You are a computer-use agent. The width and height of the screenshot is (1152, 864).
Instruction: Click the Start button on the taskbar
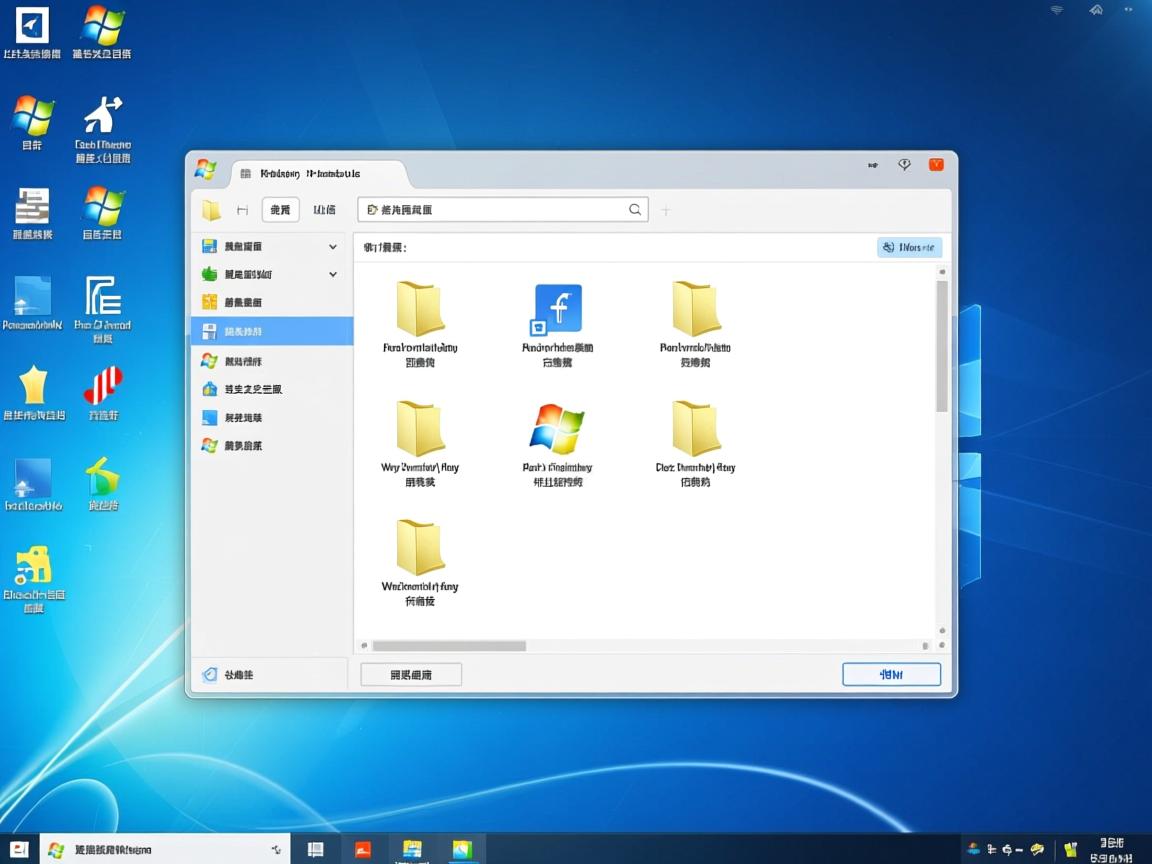[x=20, y=849]
